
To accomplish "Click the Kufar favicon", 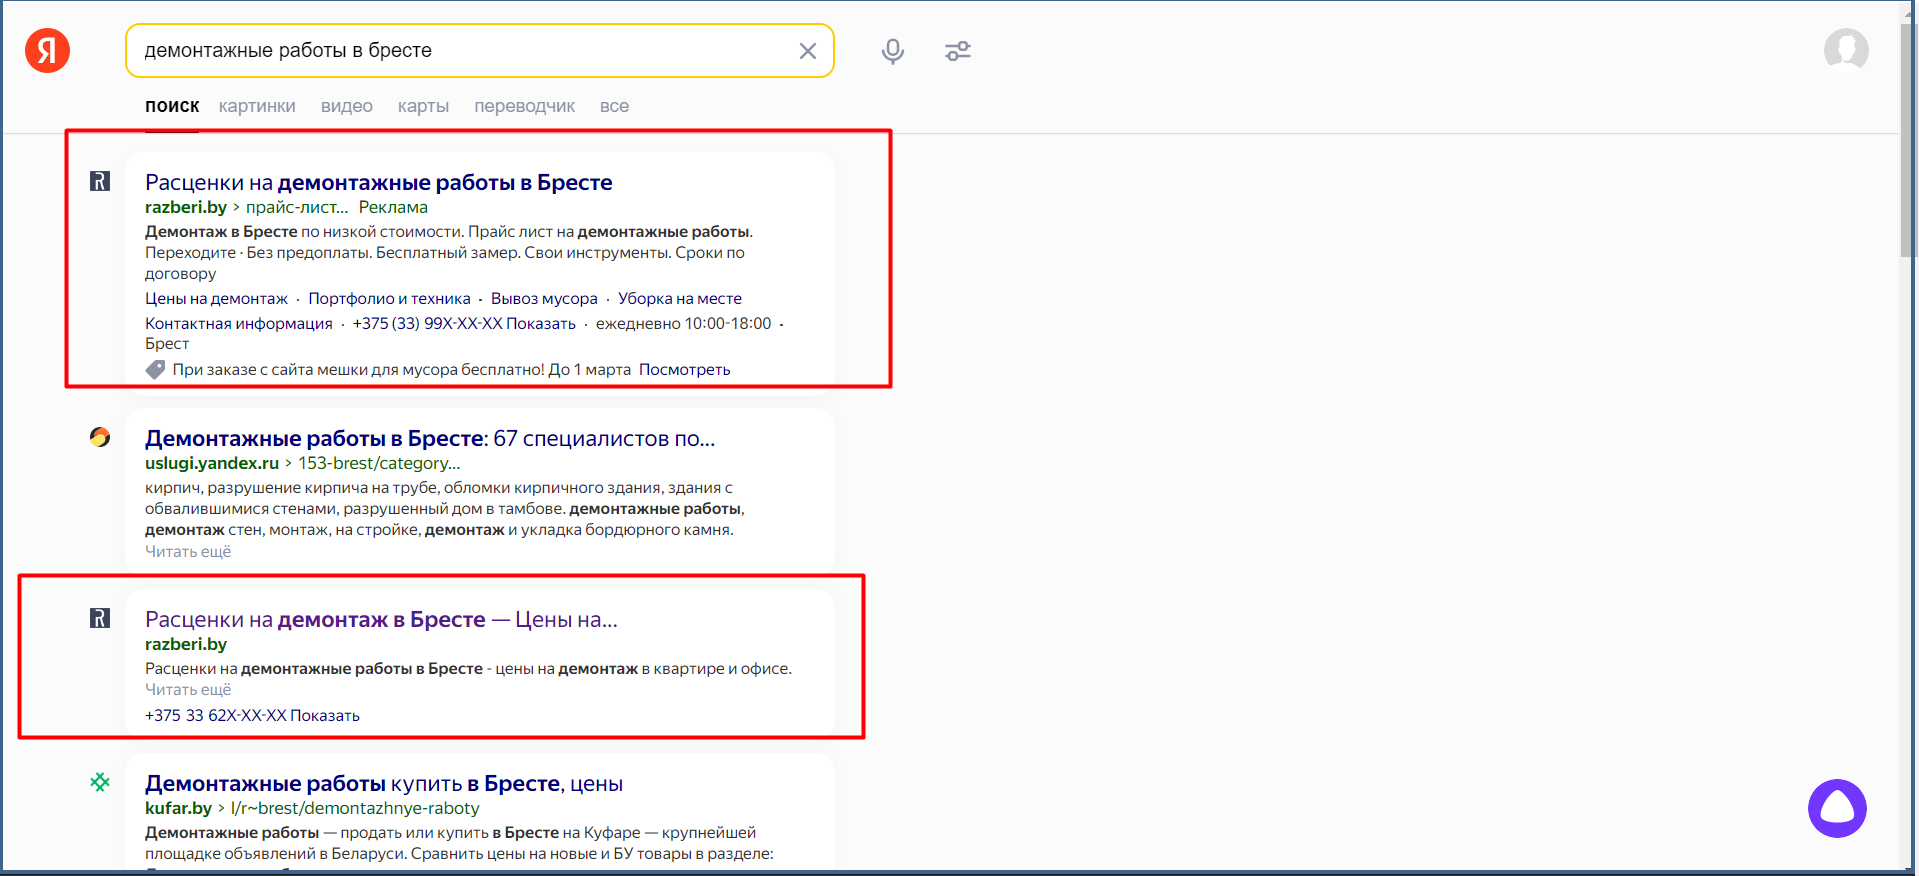I will point(100,782).
